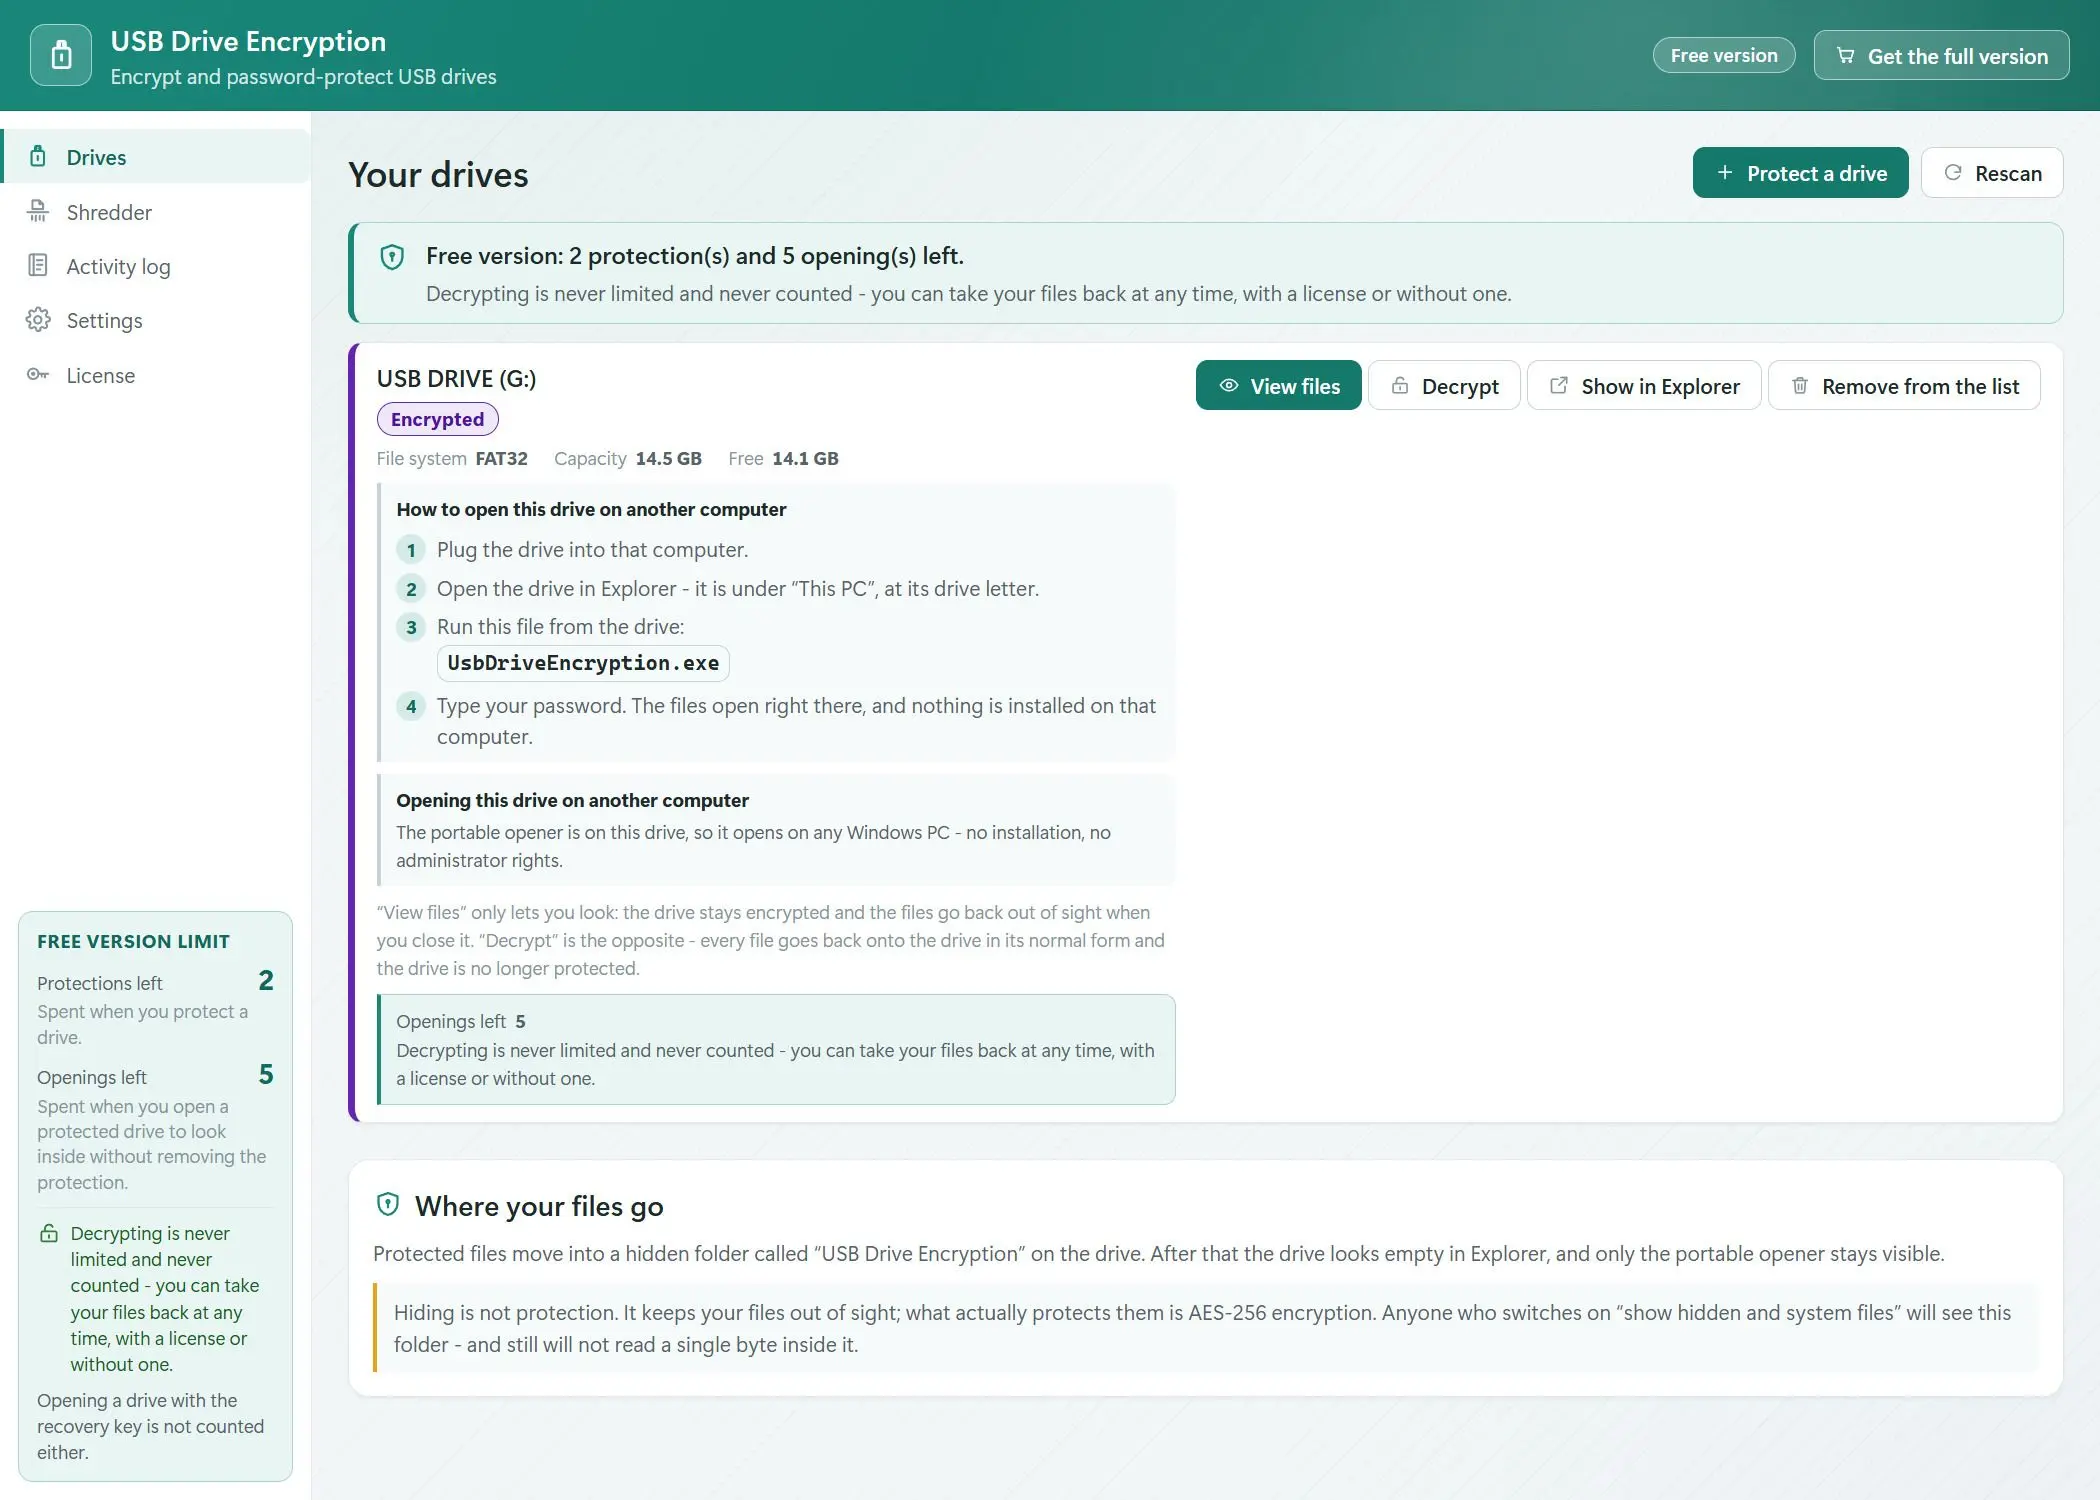Click the open padlock icon on Decrypt
The height and width of the screenshot is (1500, 2100).
1400,386
